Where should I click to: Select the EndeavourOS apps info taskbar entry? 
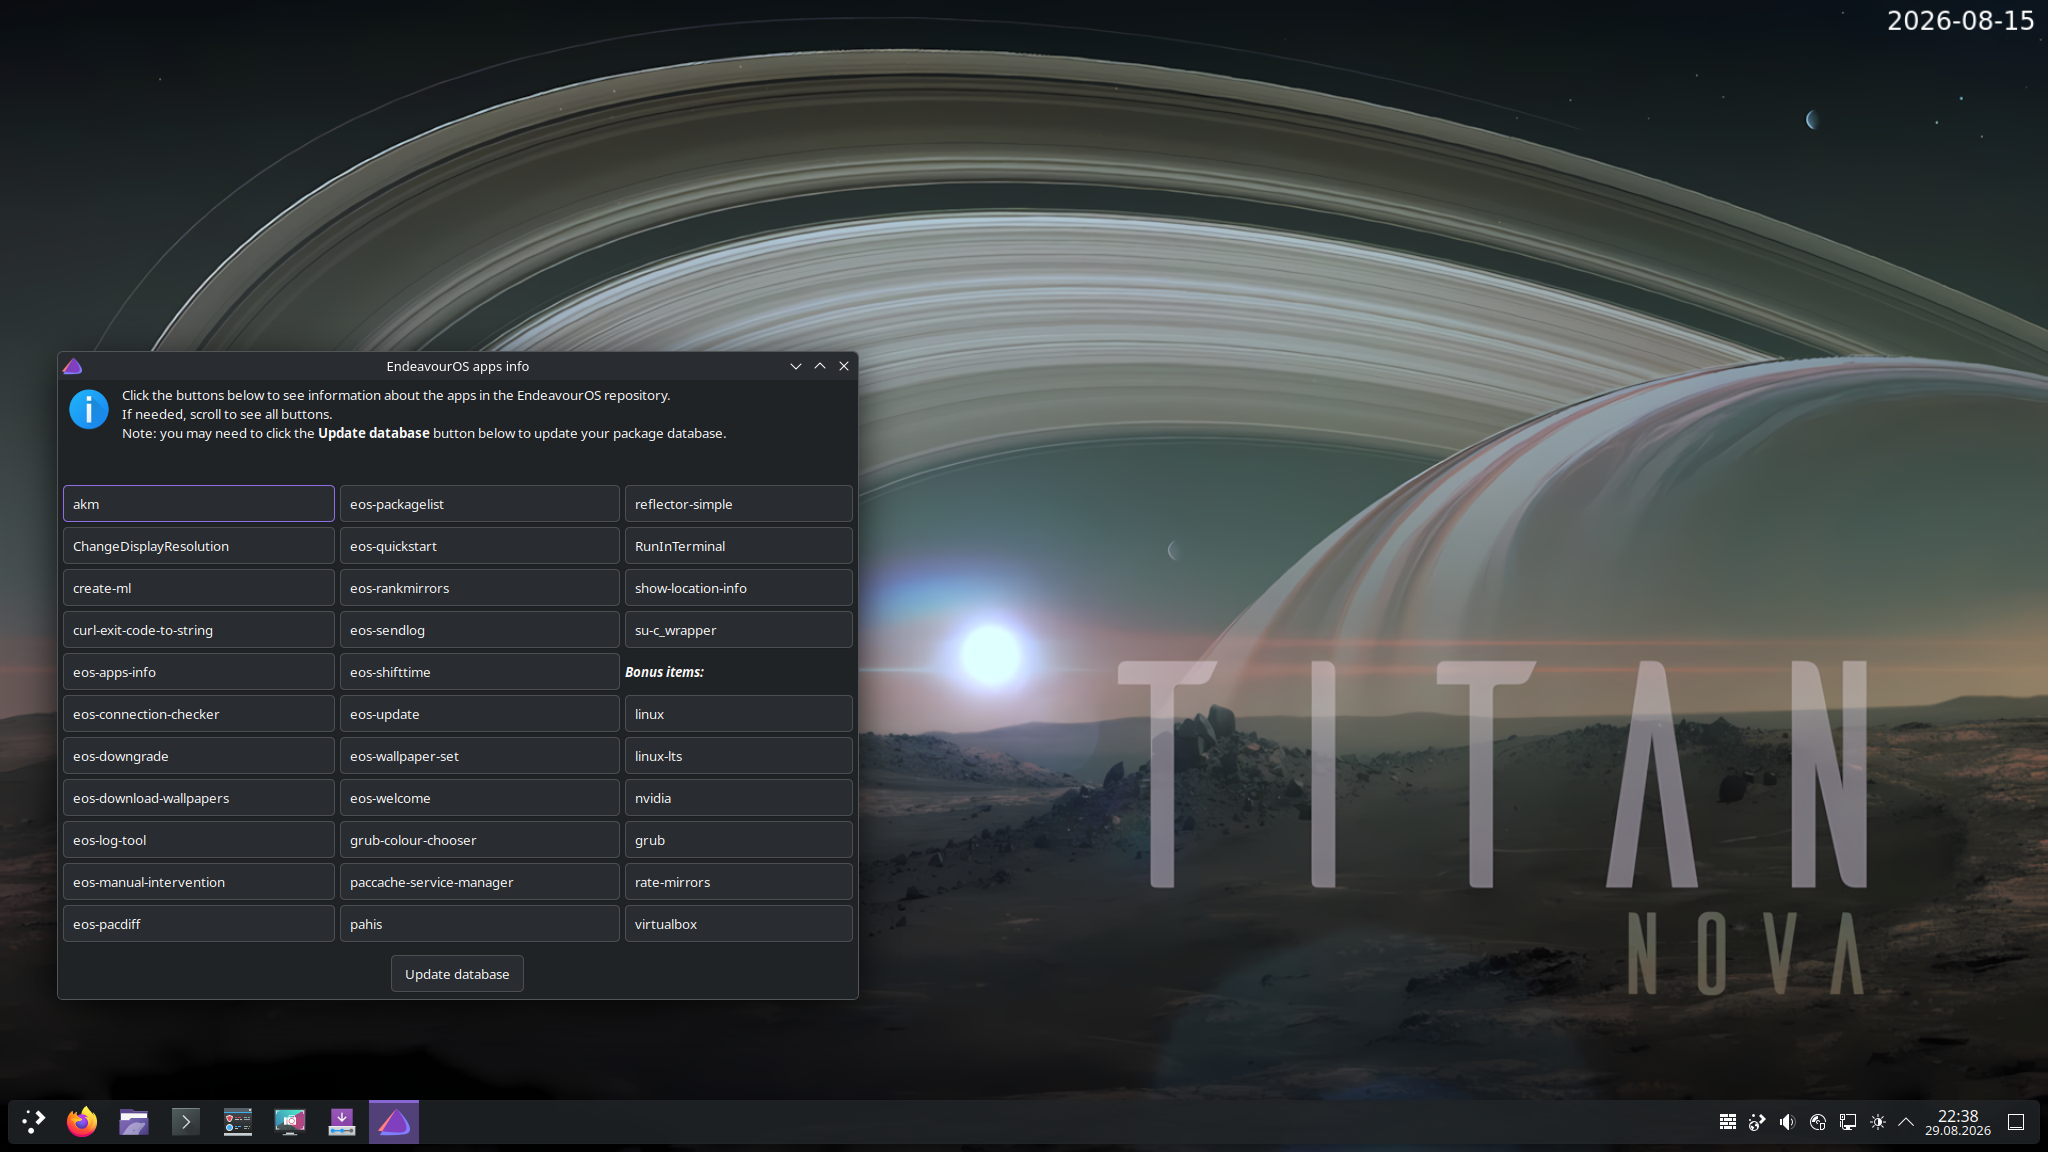(x=394, y=1122)
